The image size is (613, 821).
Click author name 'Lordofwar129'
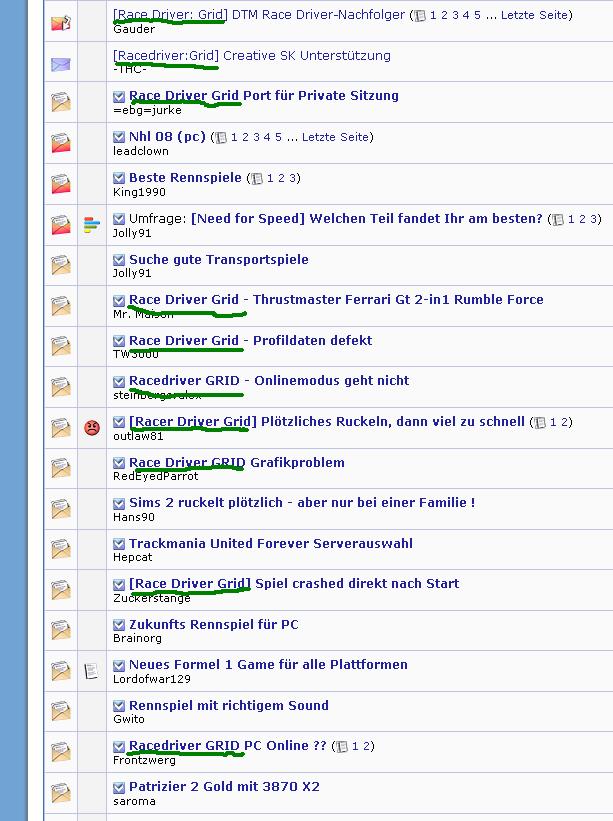click(152, 679)
